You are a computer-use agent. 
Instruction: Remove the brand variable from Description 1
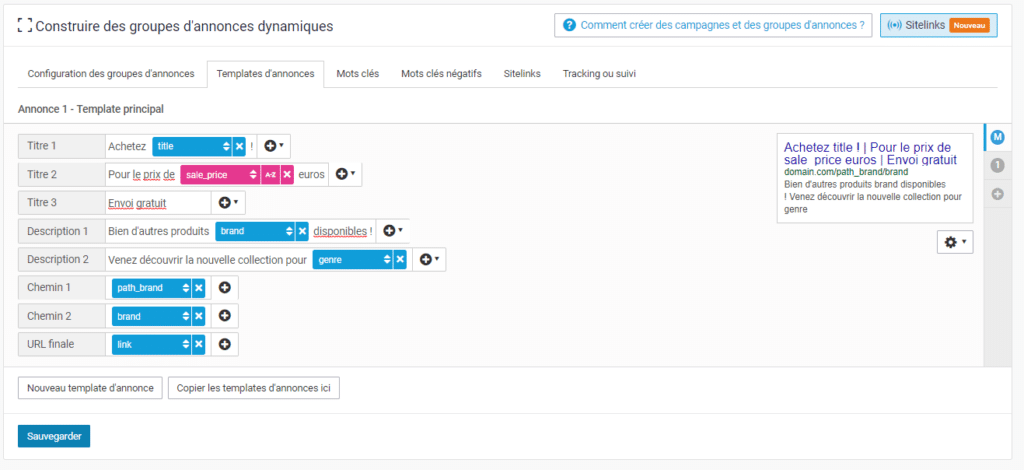[302, 231]
